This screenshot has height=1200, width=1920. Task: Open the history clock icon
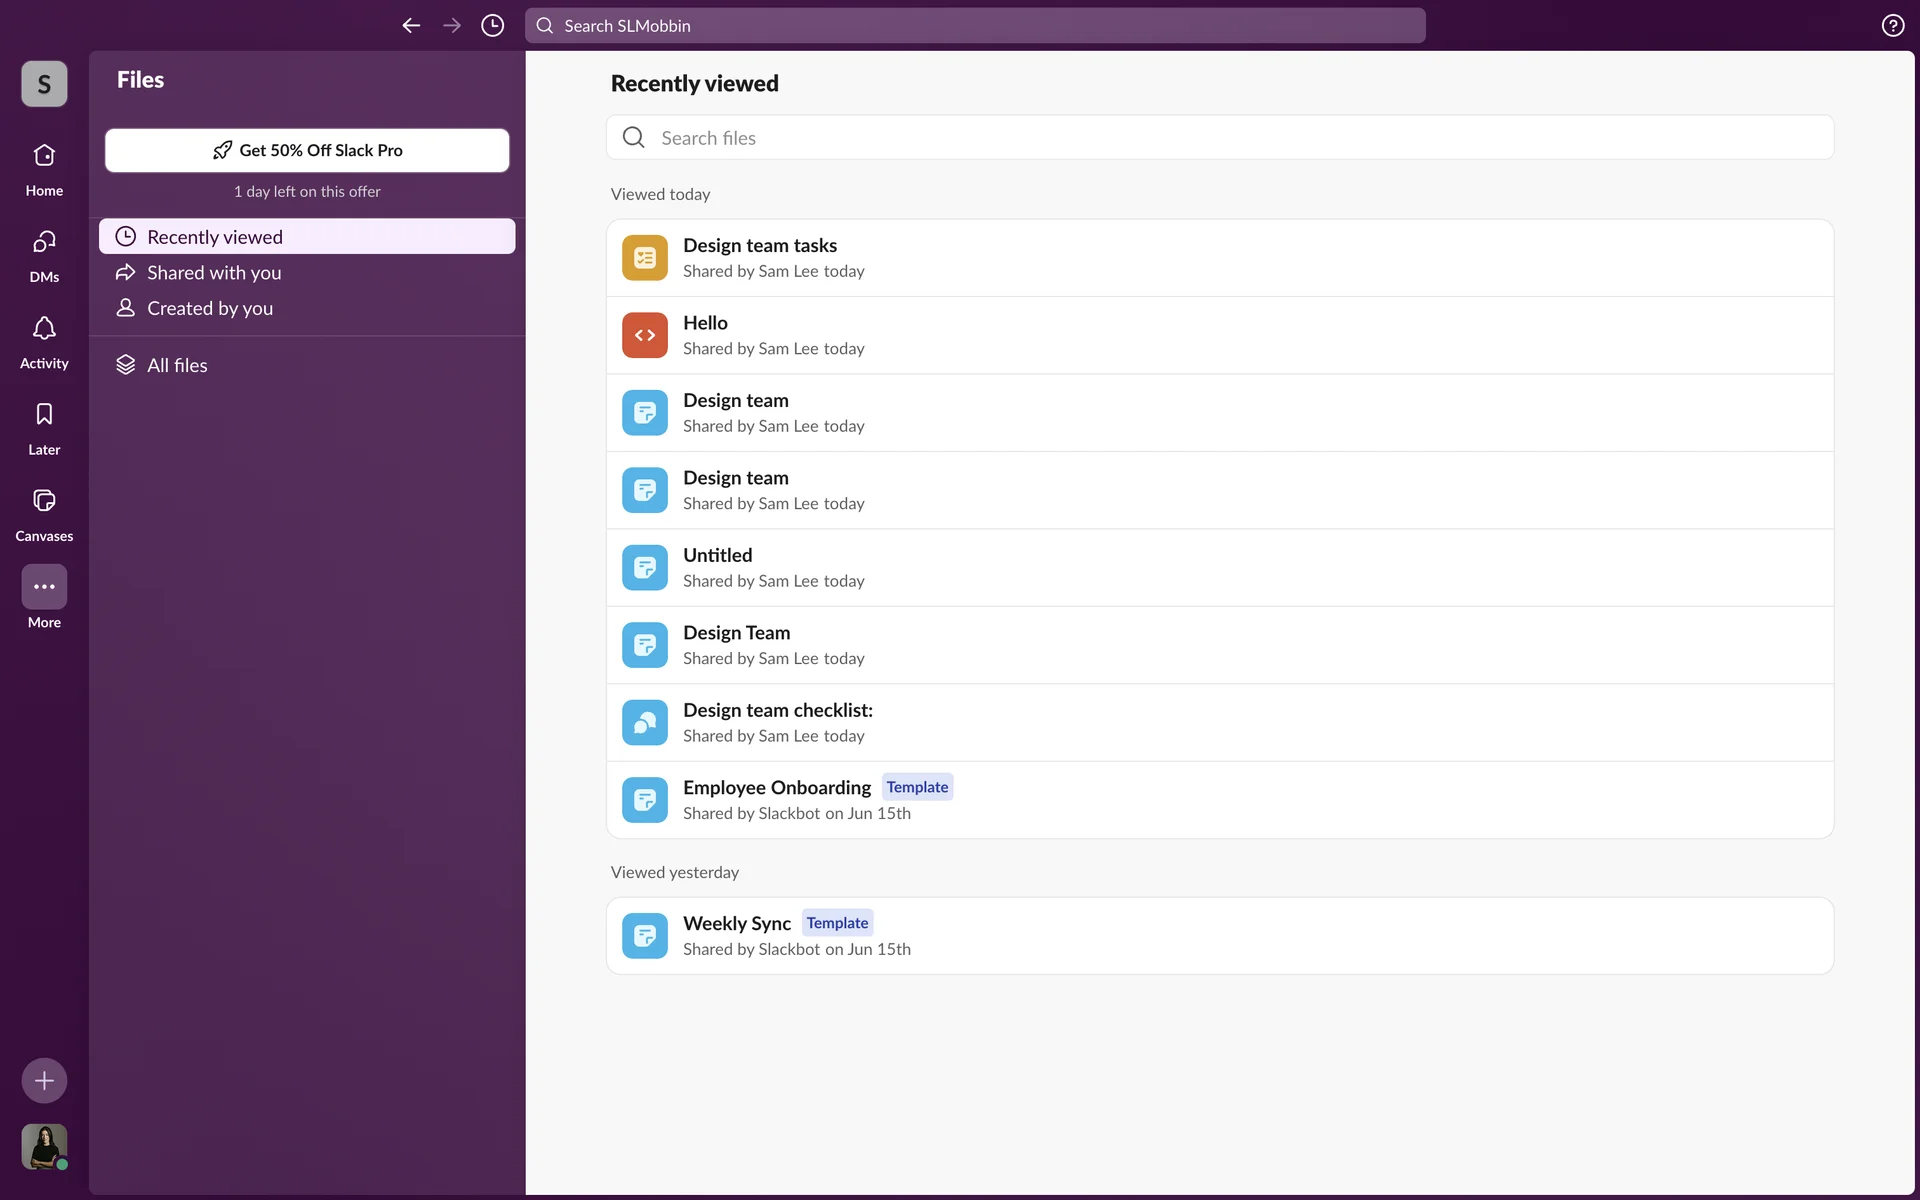tap(492, 26)
